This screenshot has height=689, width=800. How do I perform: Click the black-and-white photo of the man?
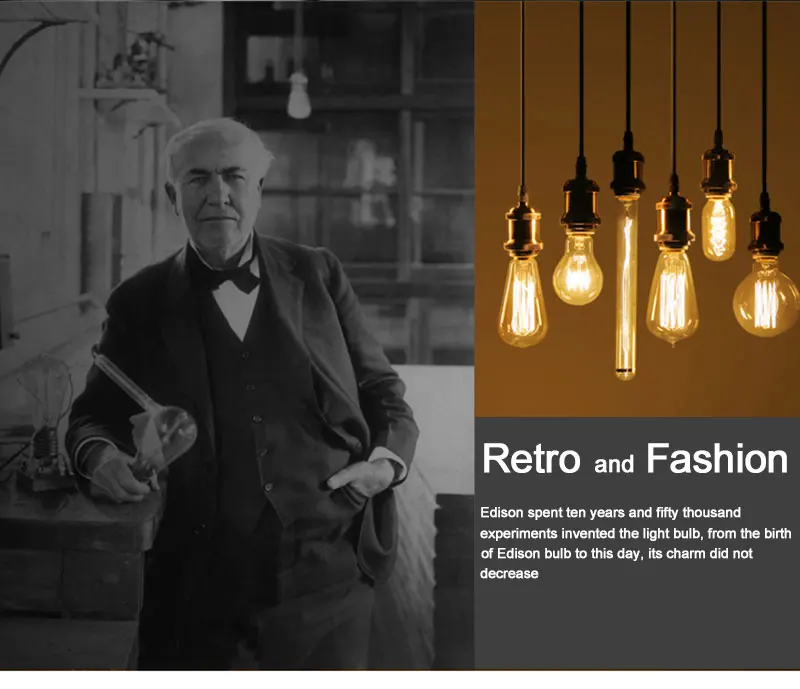click(x=237, y=335)
